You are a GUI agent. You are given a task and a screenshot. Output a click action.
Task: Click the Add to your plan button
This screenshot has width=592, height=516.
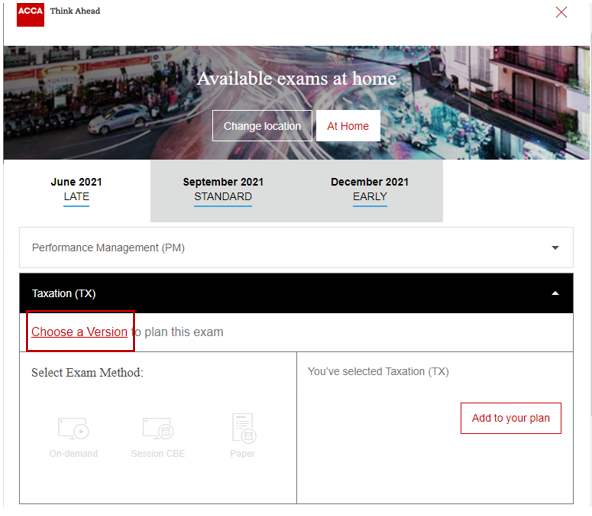click(511, 418)
